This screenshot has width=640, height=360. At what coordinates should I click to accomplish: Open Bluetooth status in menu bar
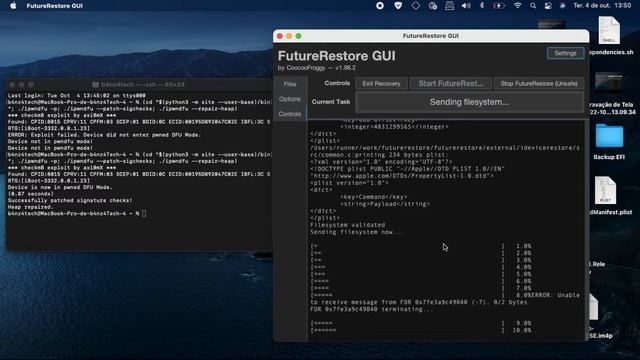pyautogui.click(x=482, y=6)
